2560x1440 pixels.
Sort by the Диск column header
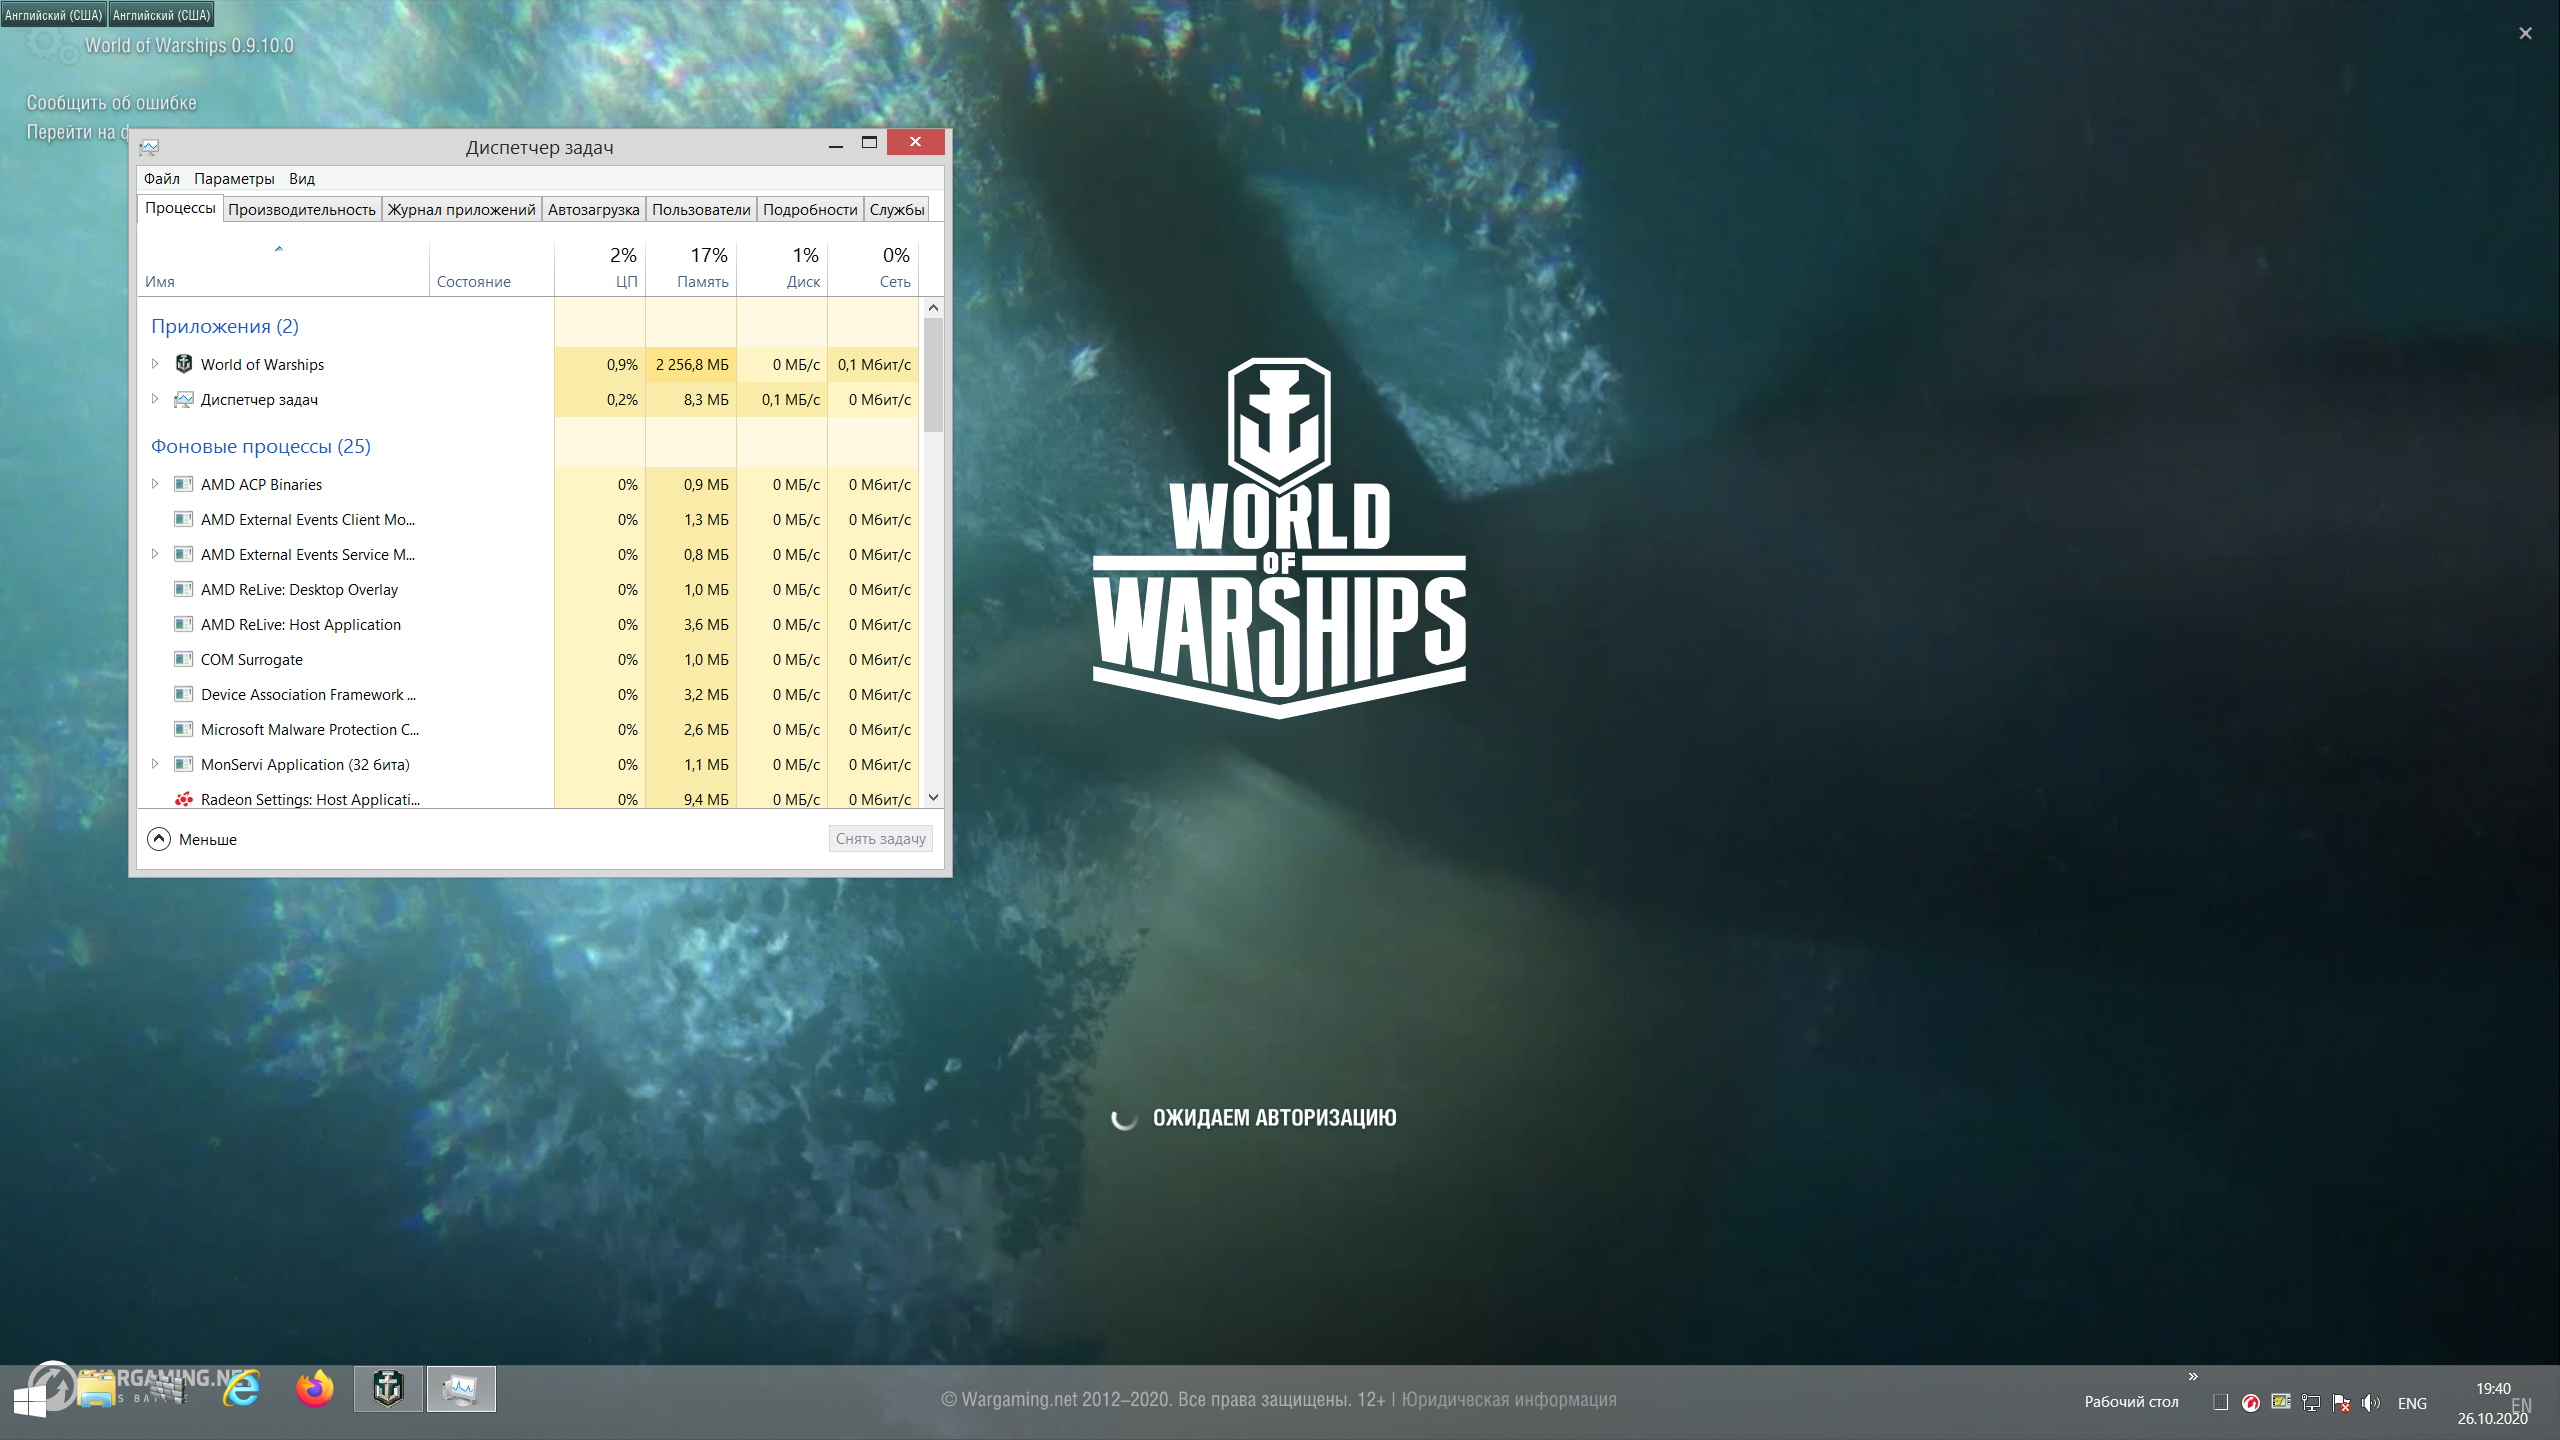(782, 268)
